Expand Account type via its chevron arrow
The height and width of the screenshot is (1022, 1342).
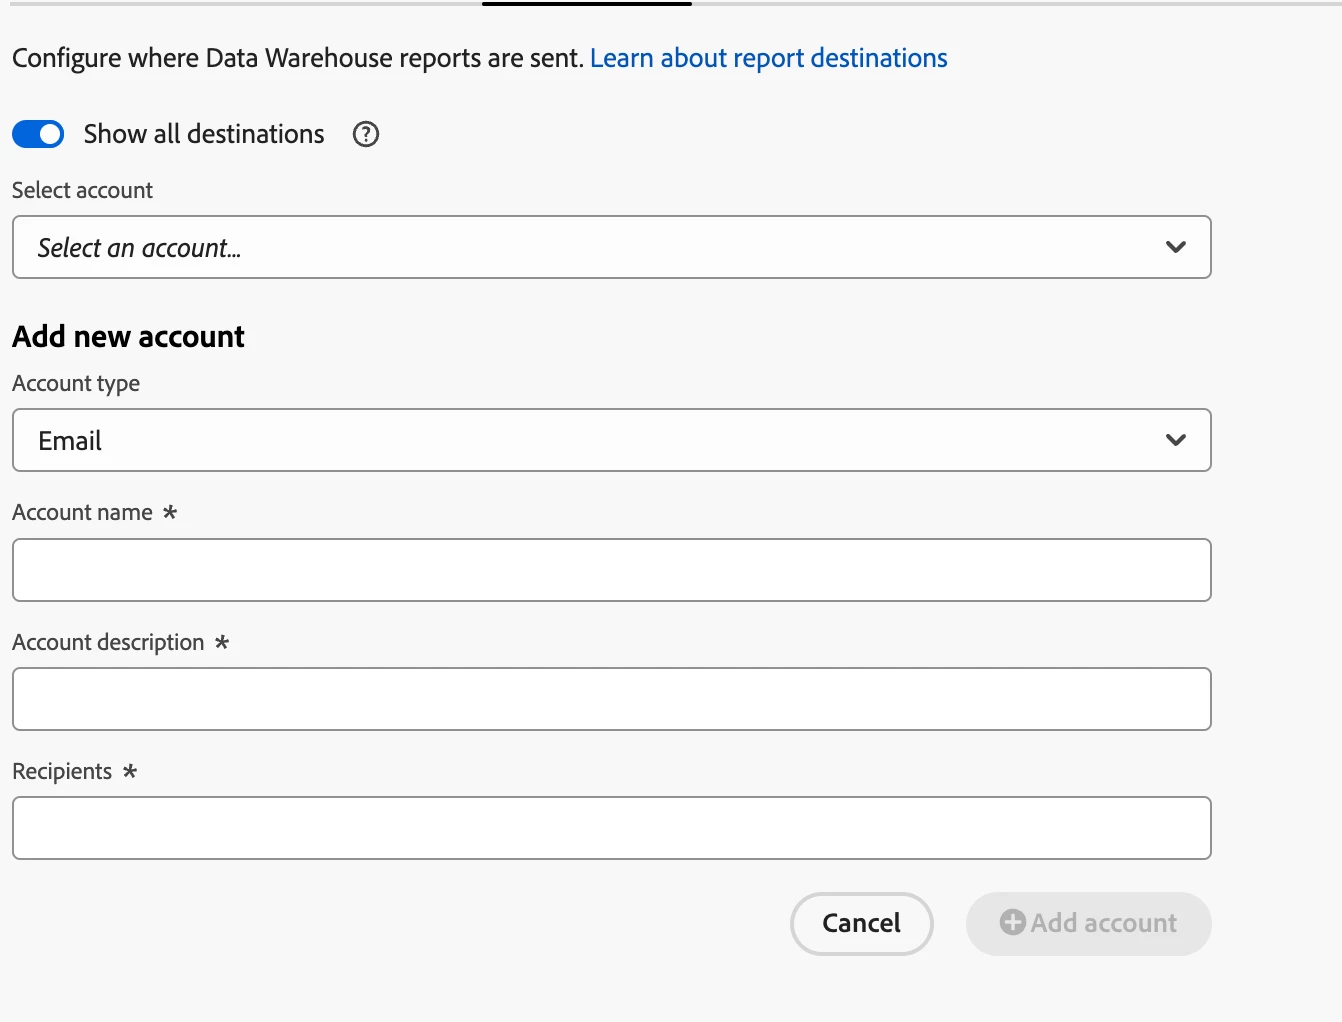[1176, 440]
